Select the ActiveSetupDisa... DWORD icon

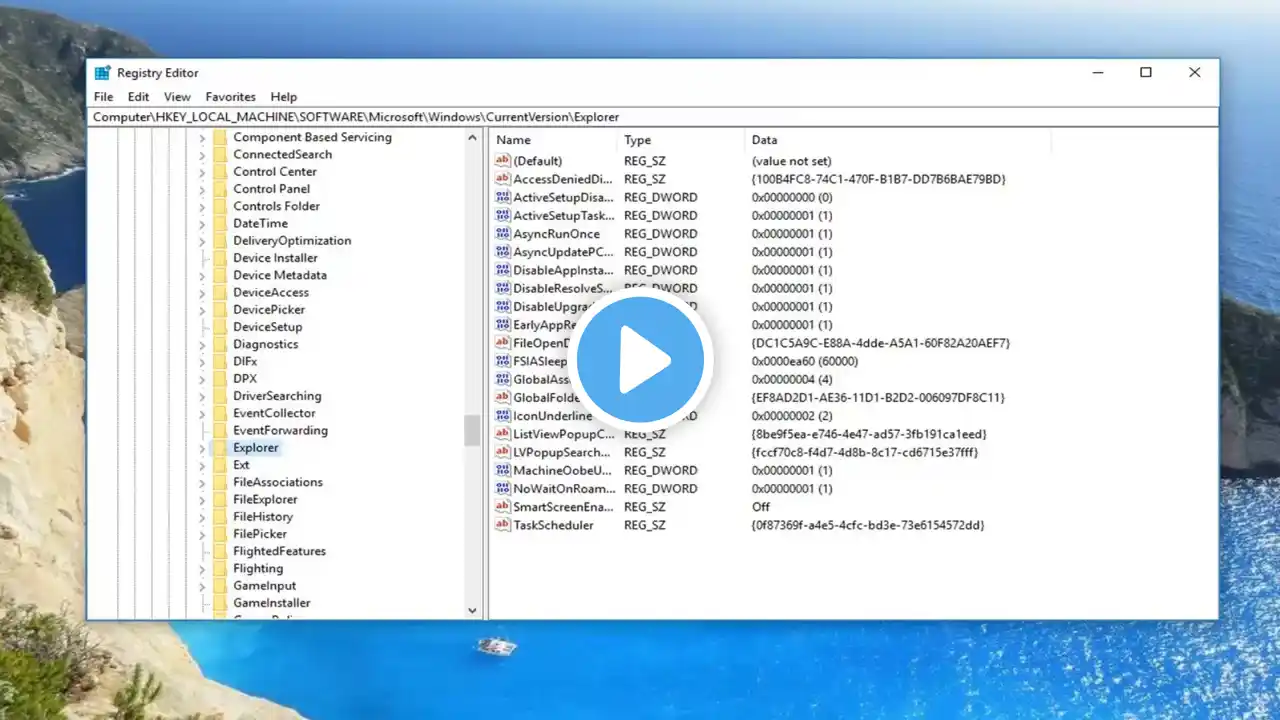503,197
